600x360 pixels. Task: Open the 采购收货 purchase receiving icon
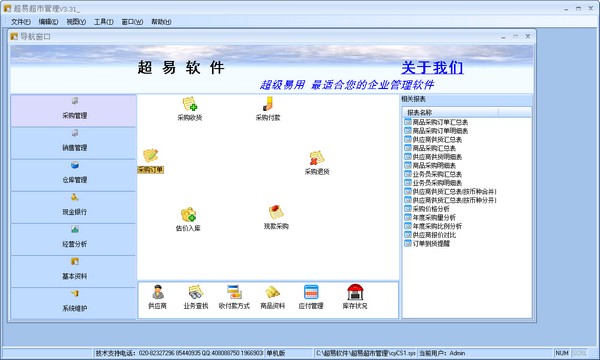click(189, 109)
